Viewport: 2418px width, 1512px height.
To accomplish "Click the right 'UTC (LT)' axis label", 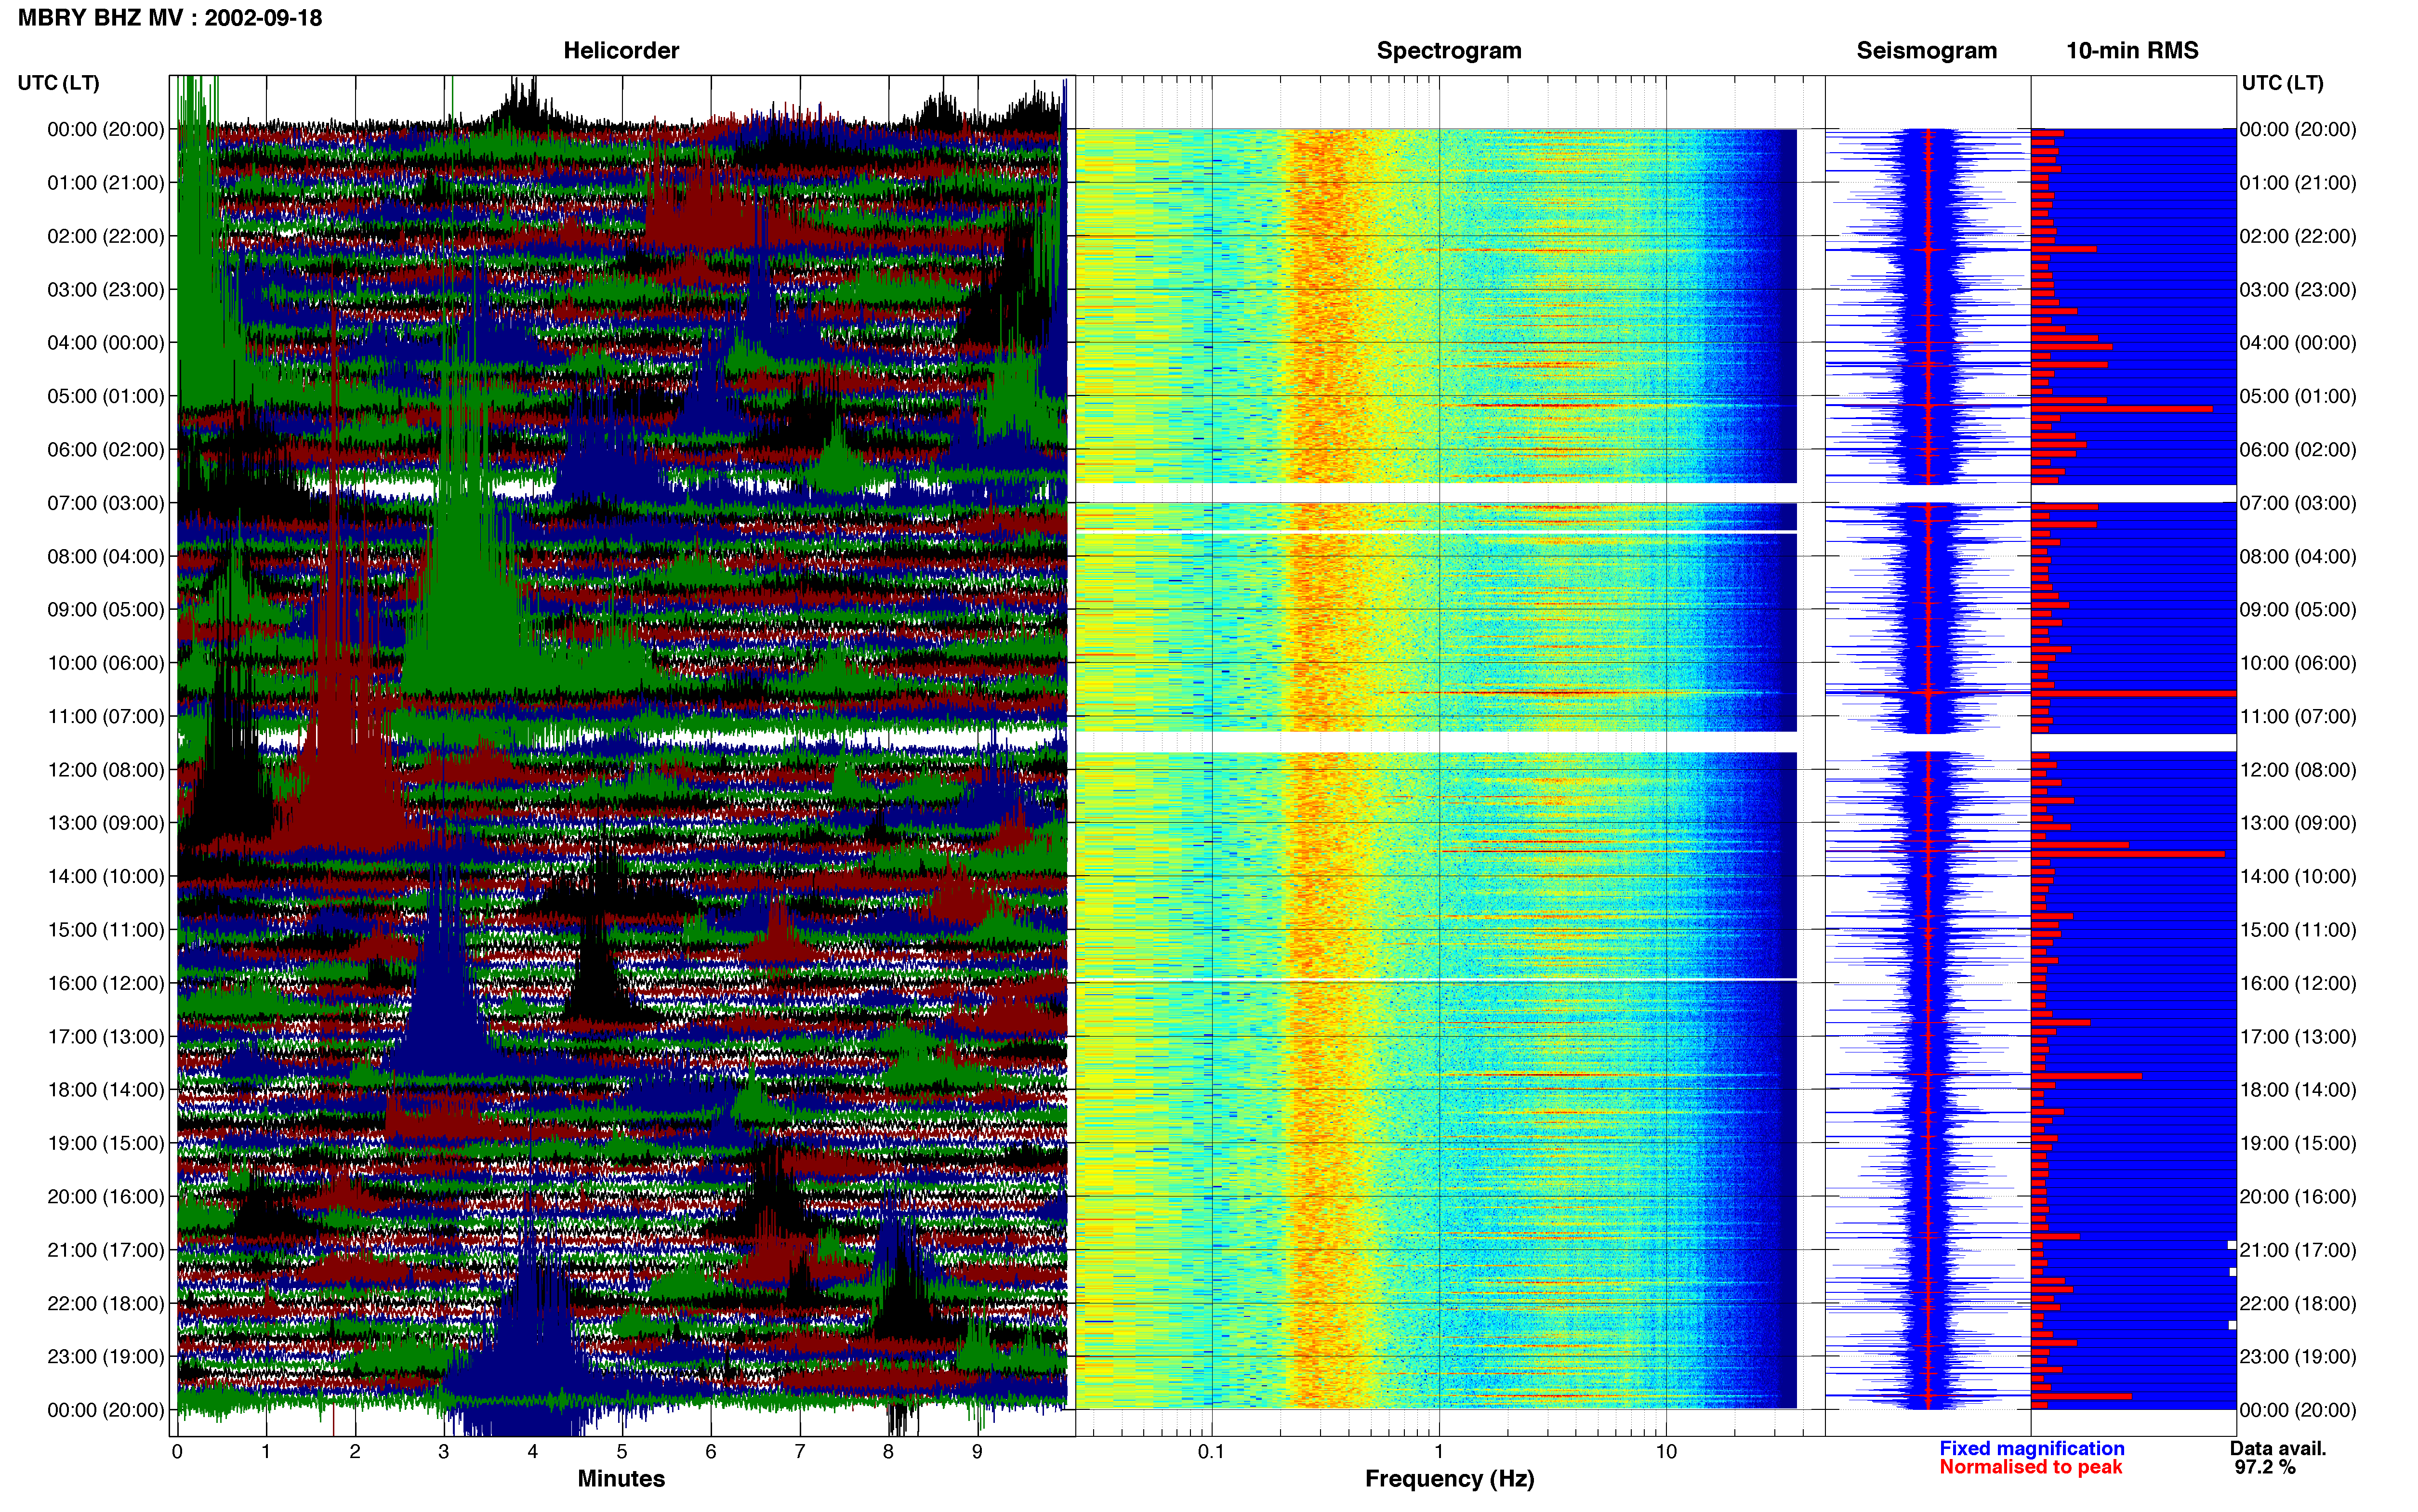I will [2282, 83].
